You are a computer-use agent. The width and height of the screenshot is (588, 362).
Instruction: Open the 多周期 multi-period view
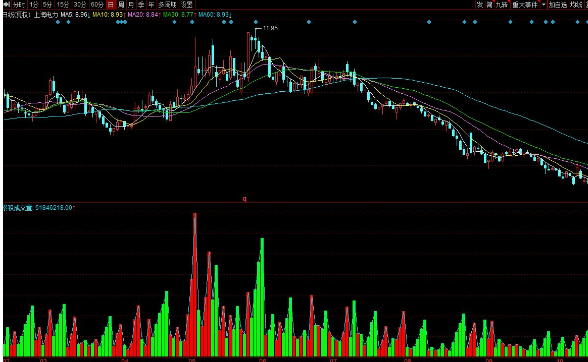coord(167,5)
